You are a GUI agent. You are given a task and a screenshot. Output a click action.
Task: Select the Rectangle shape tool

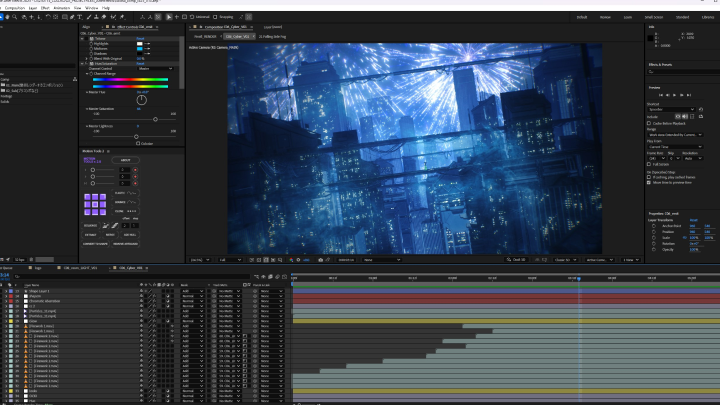coord(65,17)
